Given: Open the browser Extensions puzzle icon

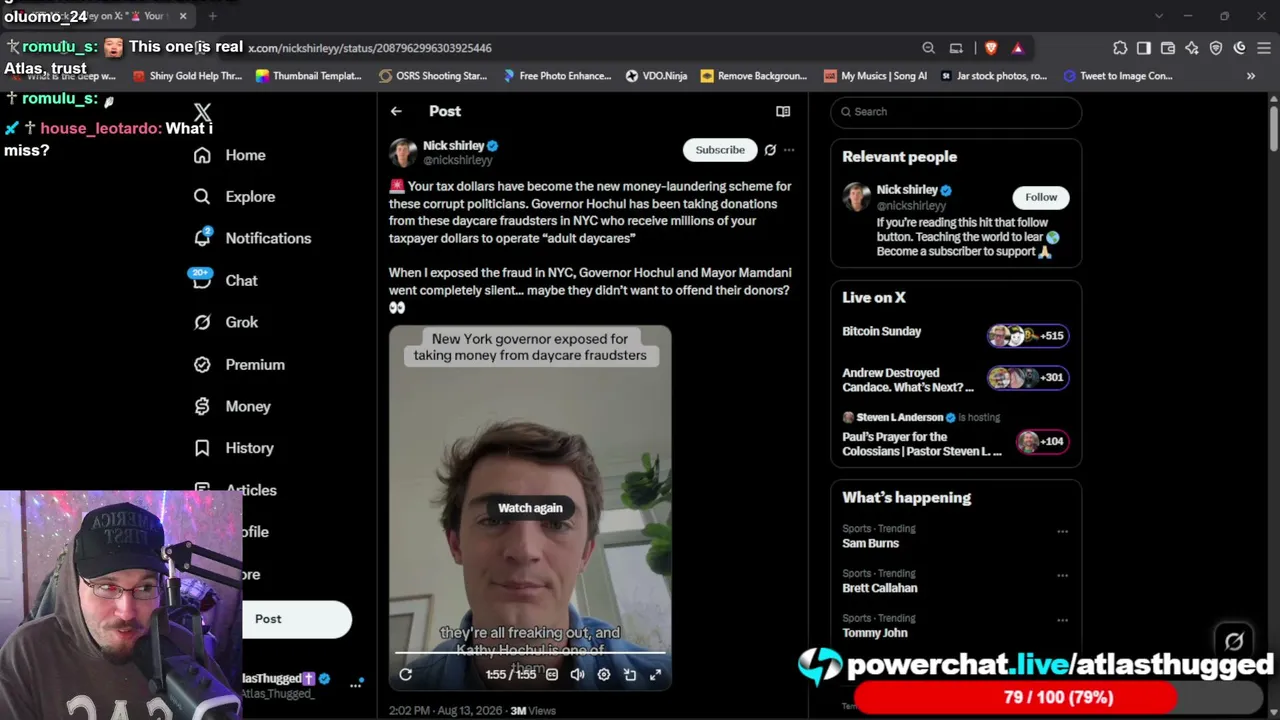Looking at the screenshot, I should tap(1120, 48).
